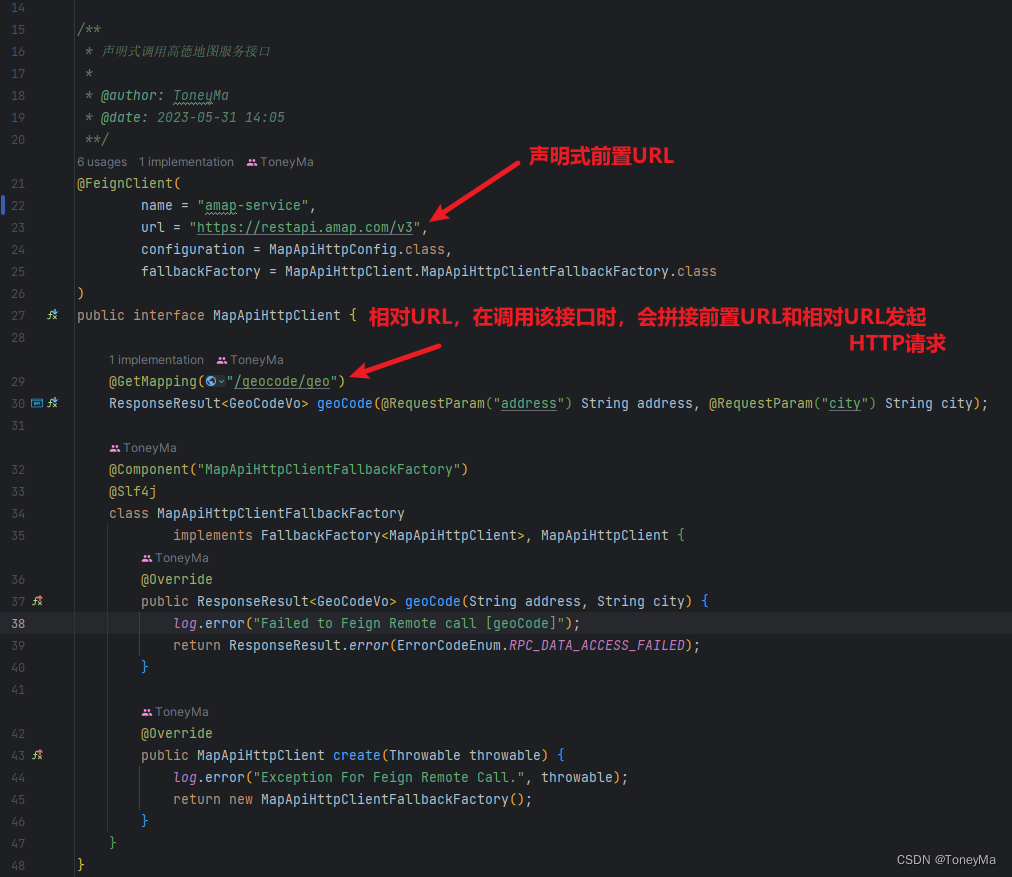The image size is (1012, 877).
Task: Click the @author ToneyMa Javadoc name
Action: click(201, 96)
